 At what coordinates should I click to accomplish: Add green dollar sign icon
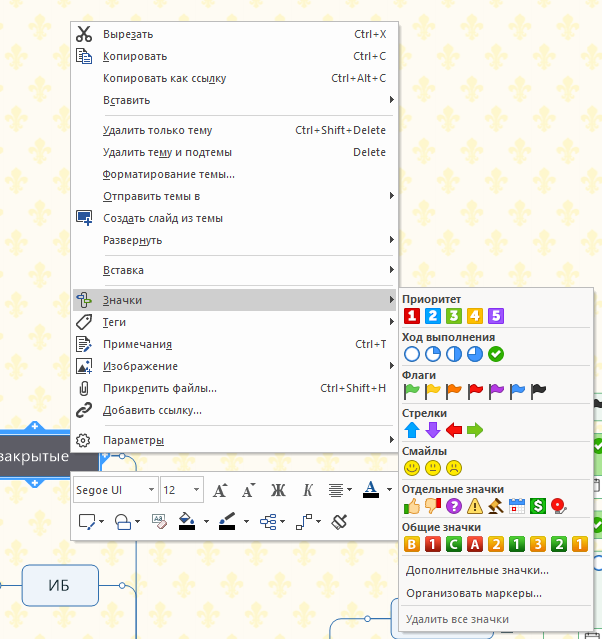tap(538, 506)
